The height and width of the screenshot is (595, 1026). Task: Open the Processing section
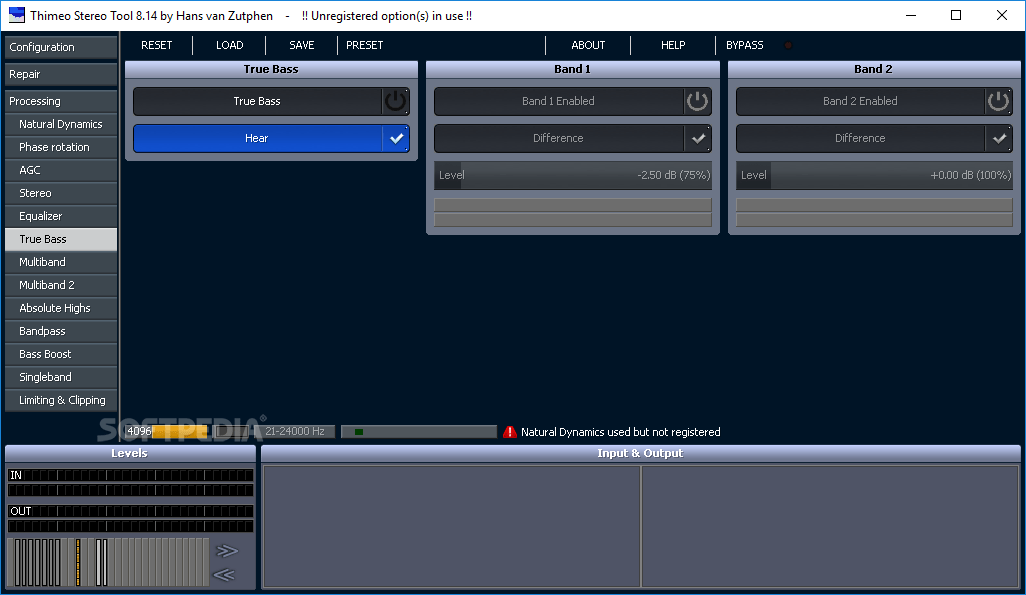pyautogui.click(x=61, y=101)
